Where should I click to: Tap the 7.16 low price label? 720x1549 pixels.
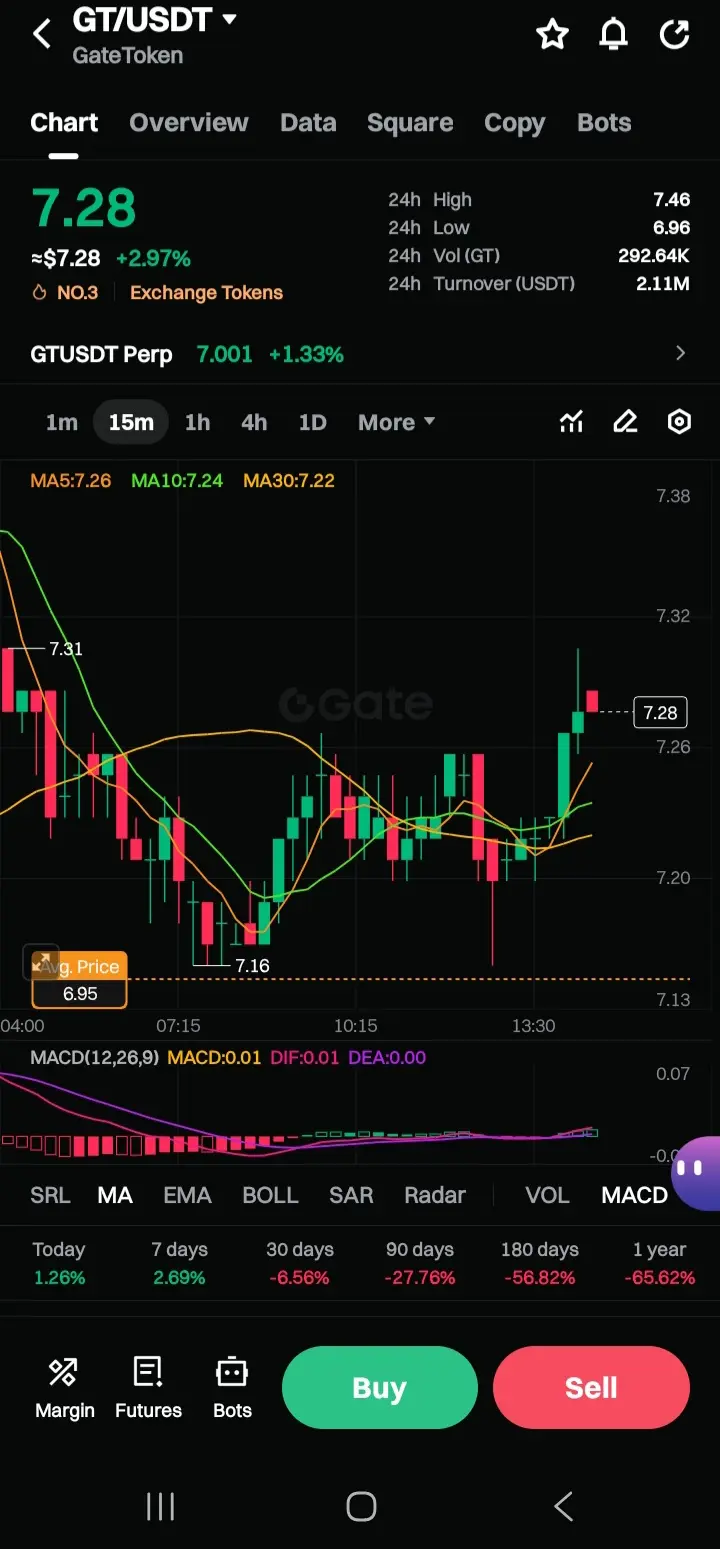(x=252, y=966)
